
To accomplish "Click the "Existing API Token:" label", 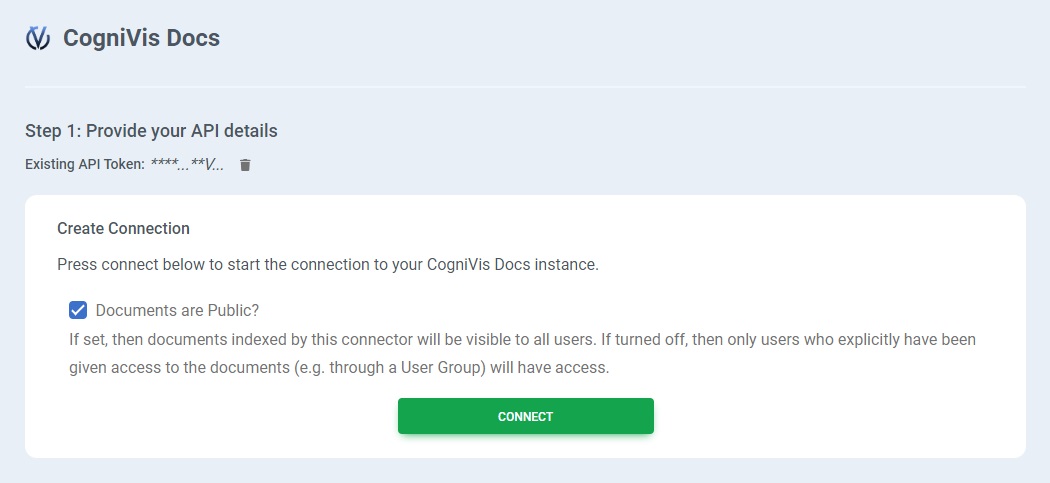I will (x=85, y=165).
